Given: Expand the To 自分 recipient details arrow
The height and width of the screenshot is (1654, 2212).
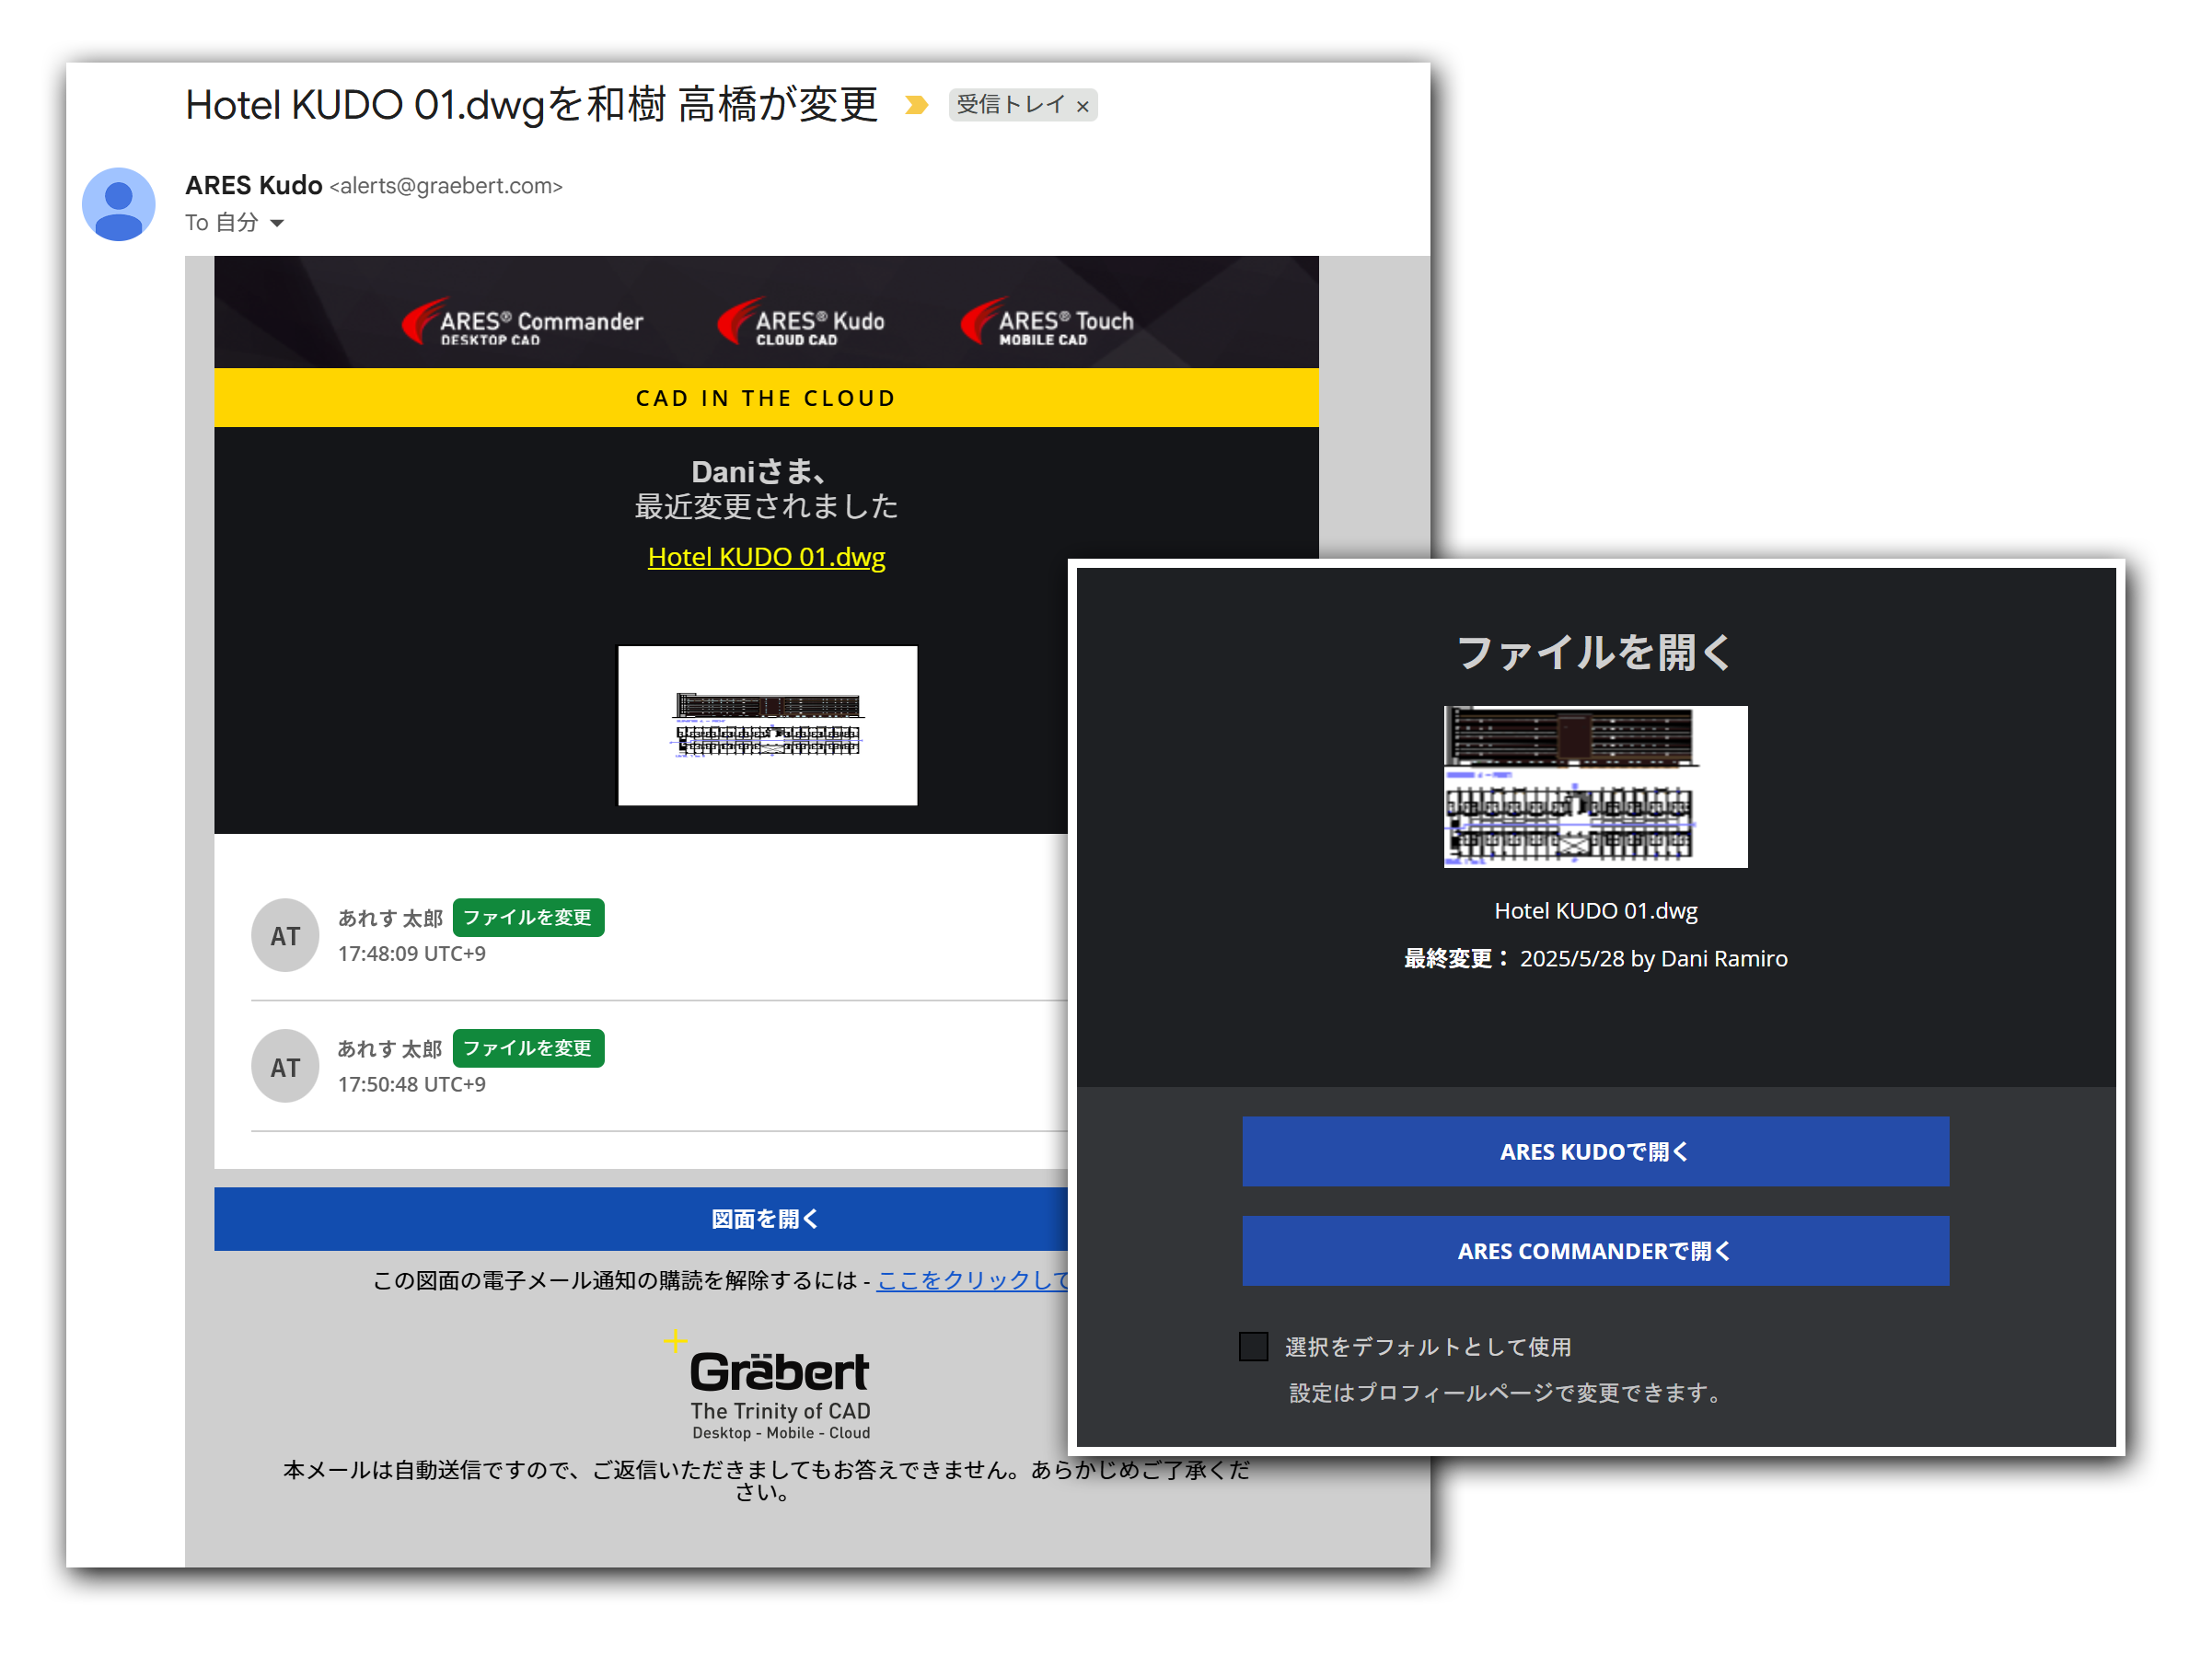Looking at the screenshot, I should (277, 223).
